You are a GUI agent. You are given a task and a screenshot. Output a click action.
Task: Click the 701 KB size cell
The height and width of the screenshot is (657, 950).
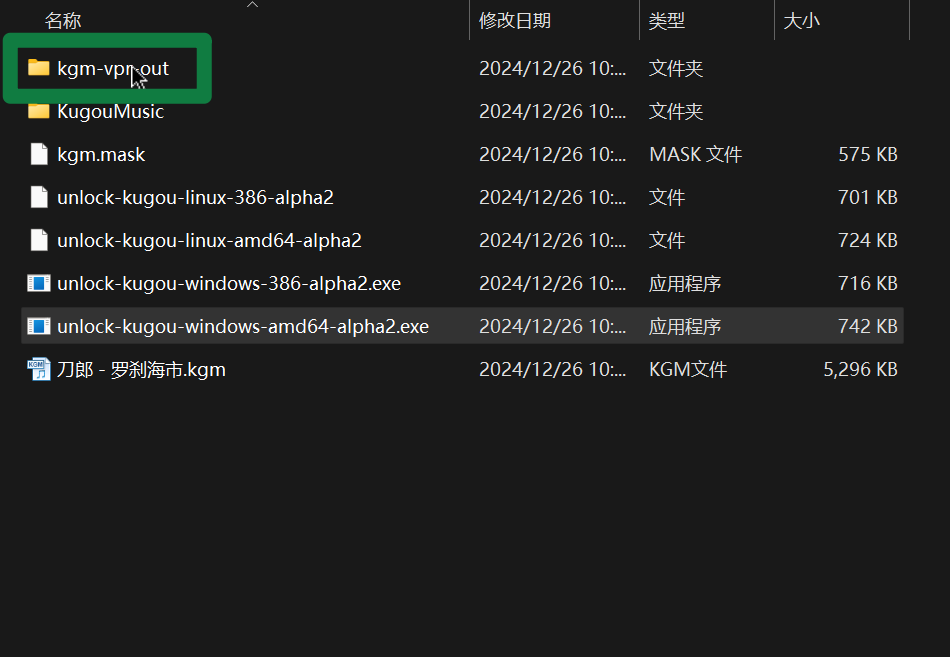coord(868,198)
